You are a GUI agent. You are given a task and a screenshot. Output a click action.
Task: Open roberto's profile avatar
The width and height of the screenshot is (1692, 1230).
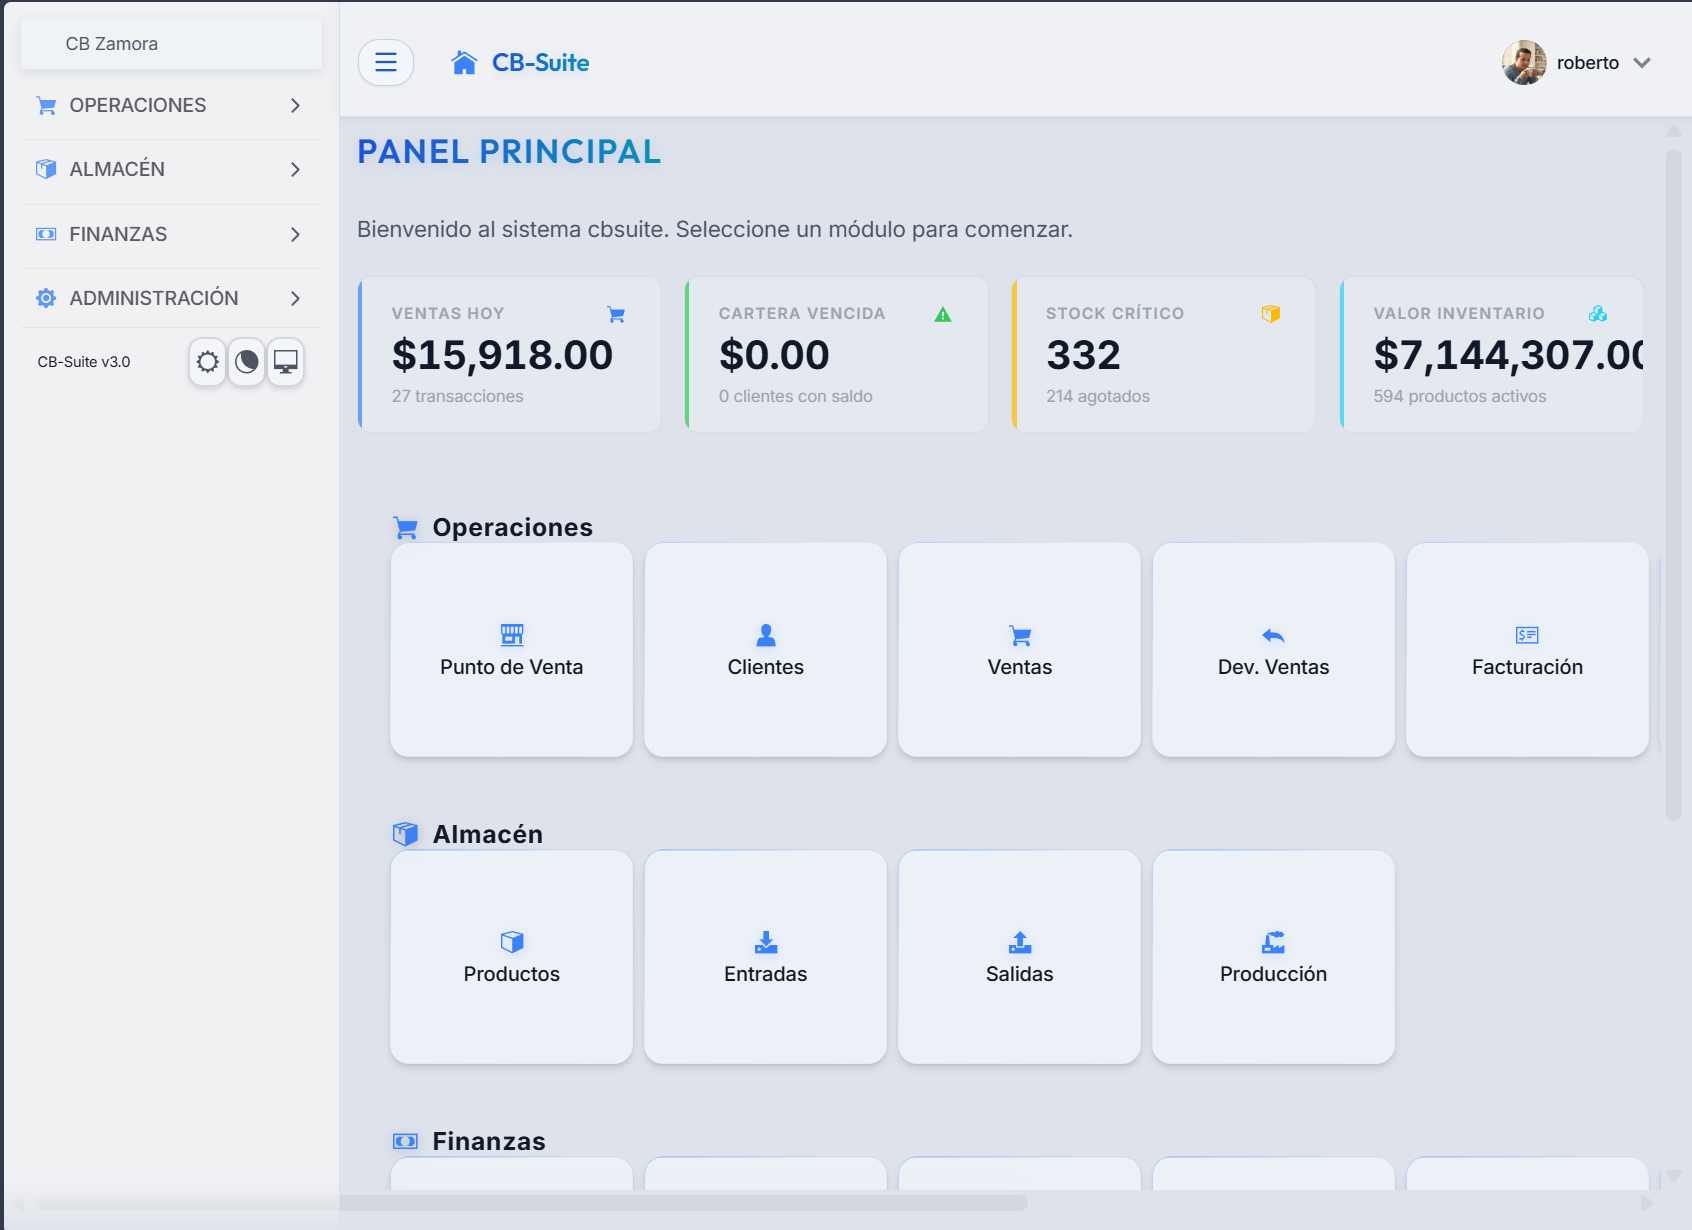point(1524,63)
